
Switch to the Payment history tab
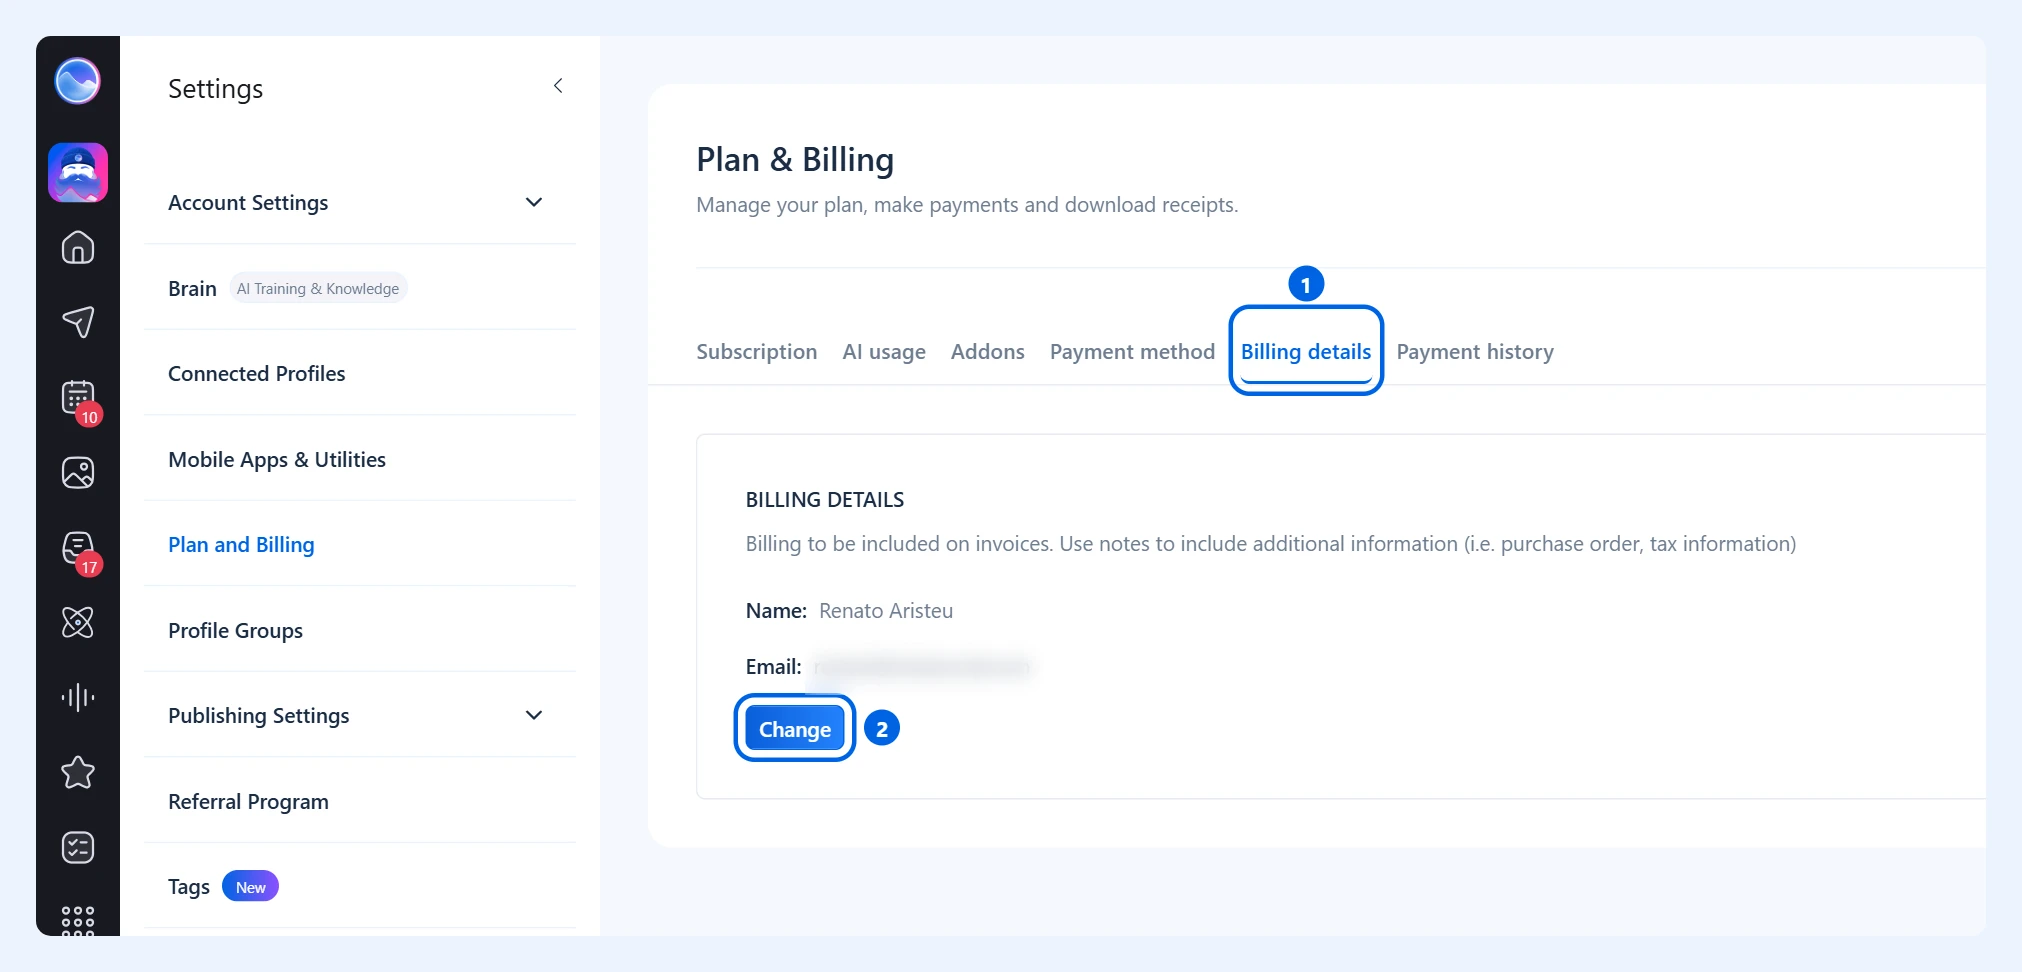tap(1475, 352)
